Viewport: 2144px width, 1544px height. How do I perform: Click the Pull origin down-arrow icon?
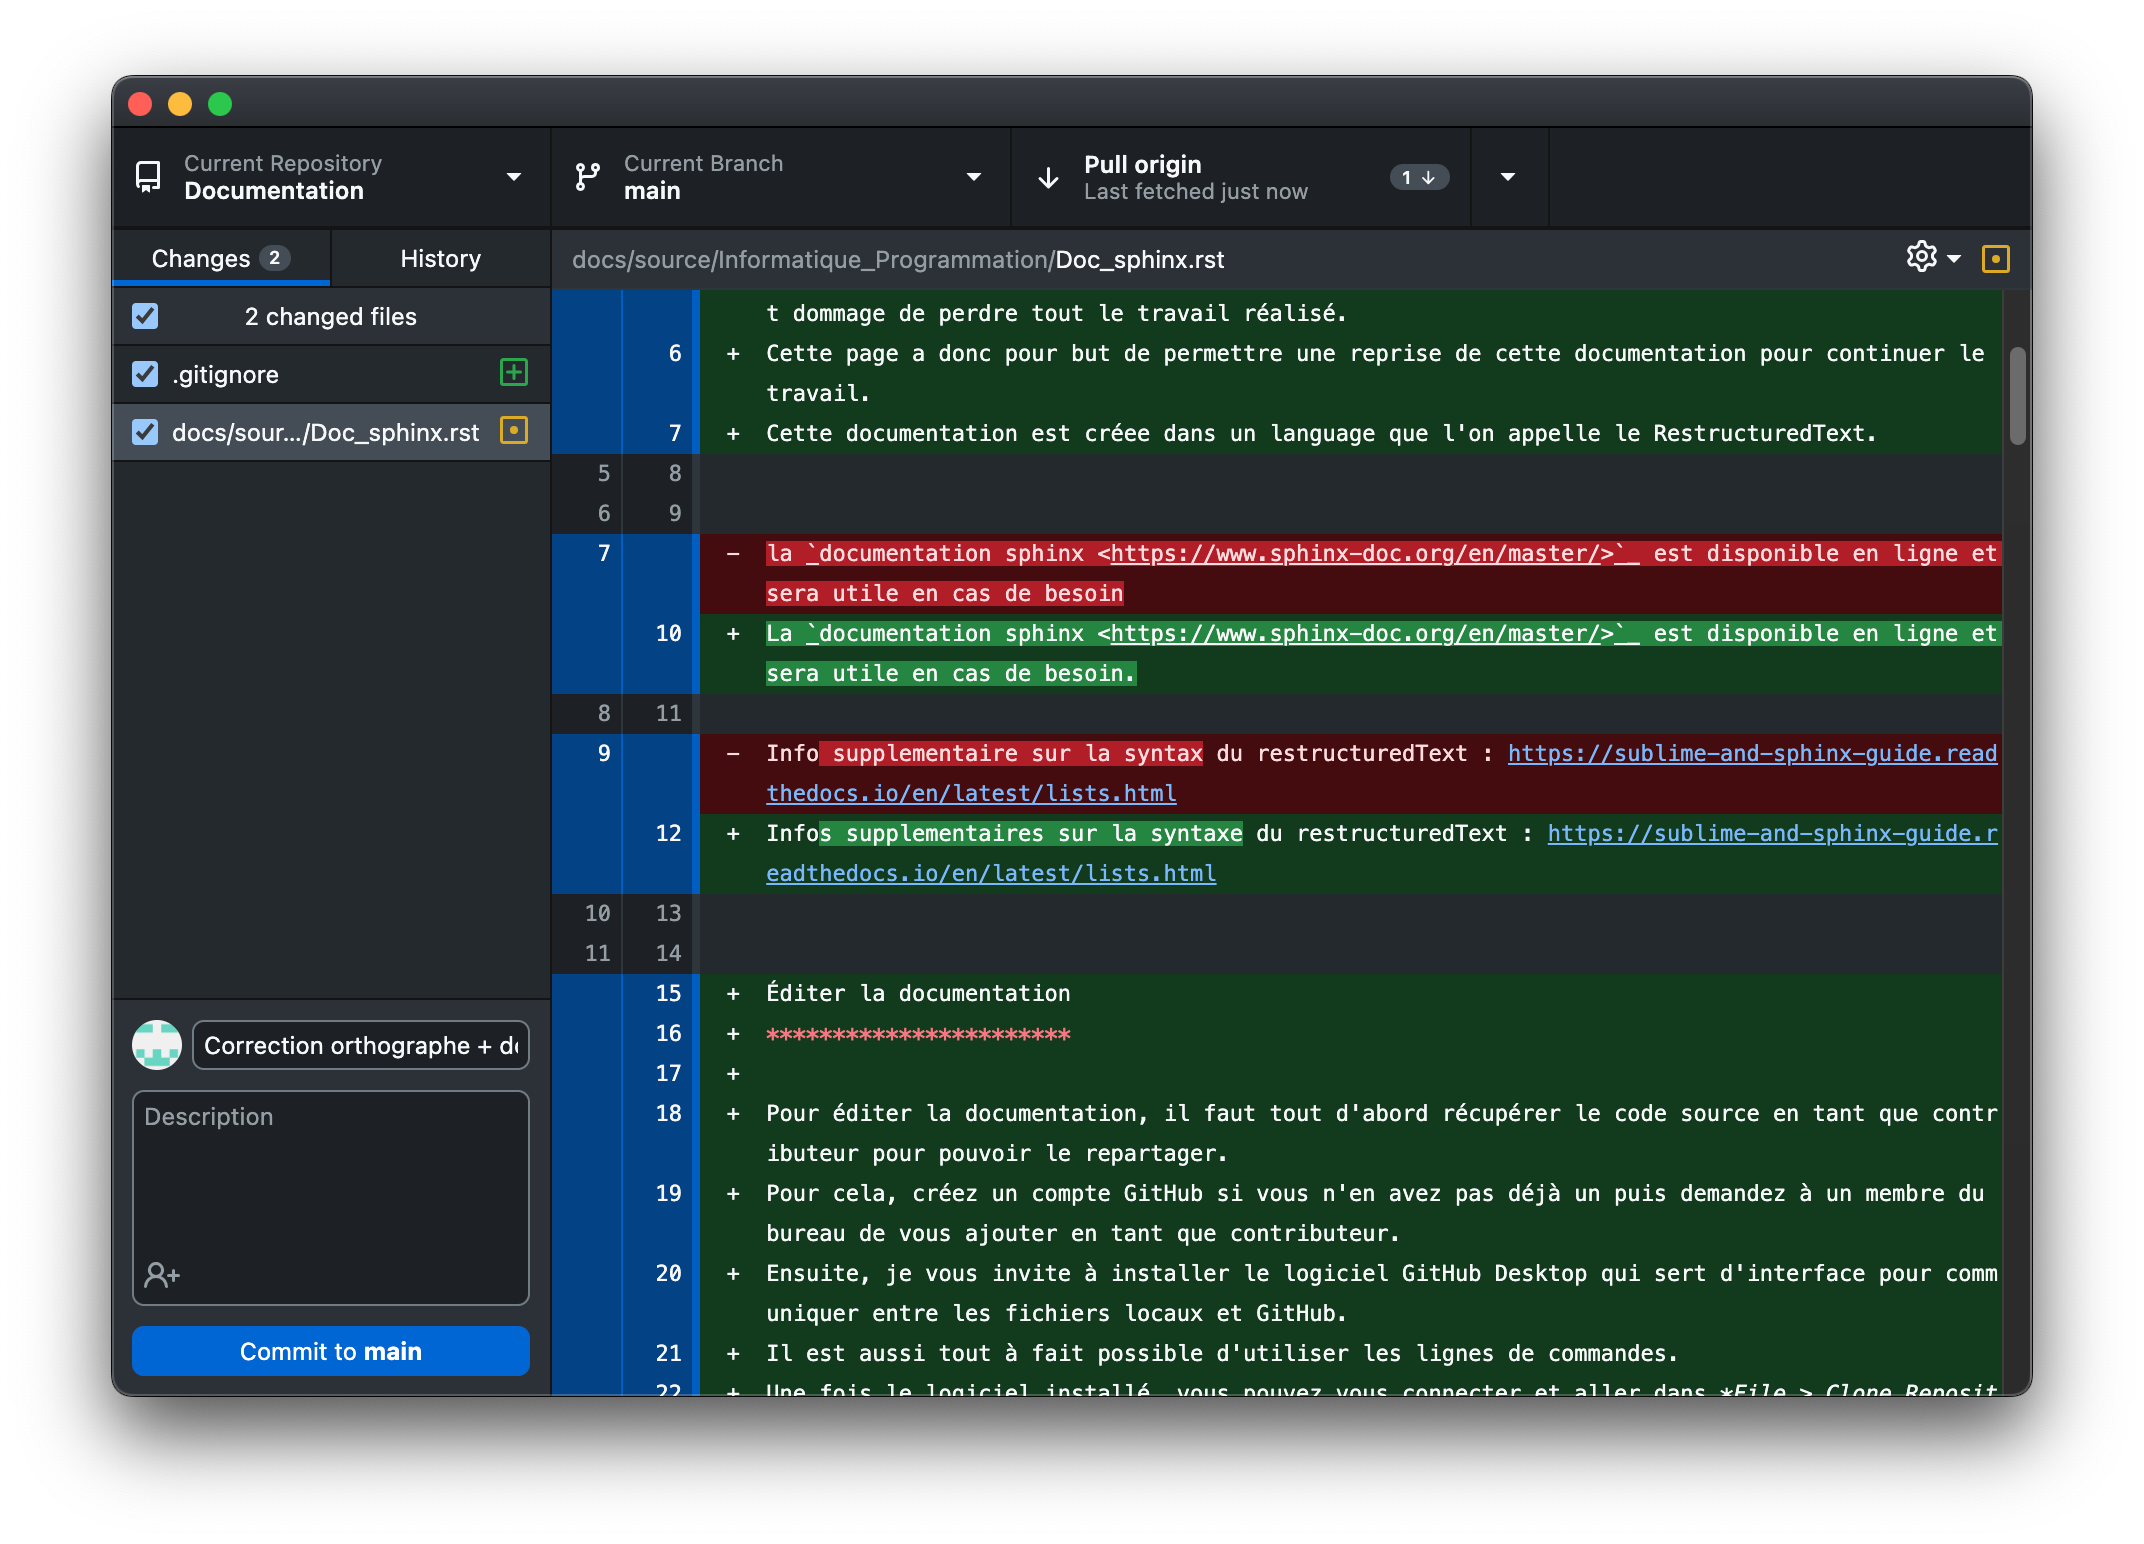tap(1048, 177)
